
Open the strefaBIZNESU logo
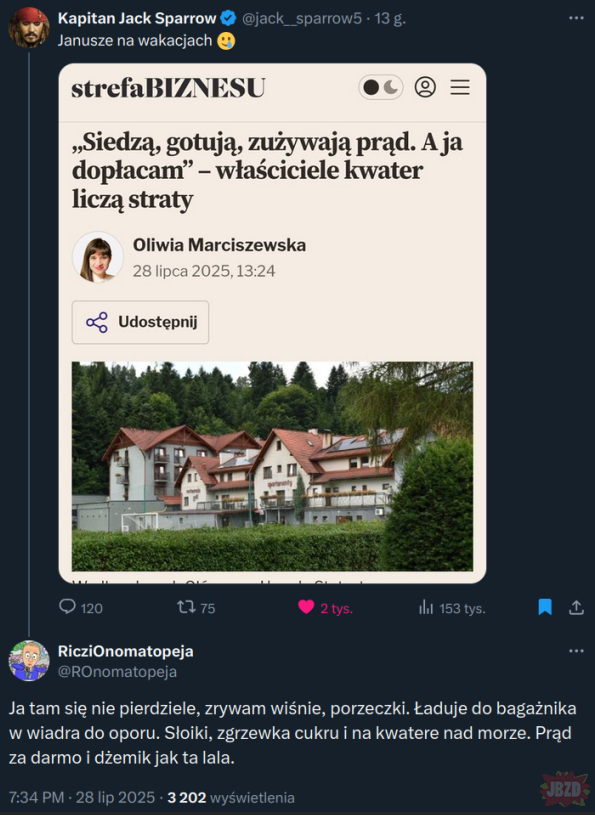tap(168, 88)
